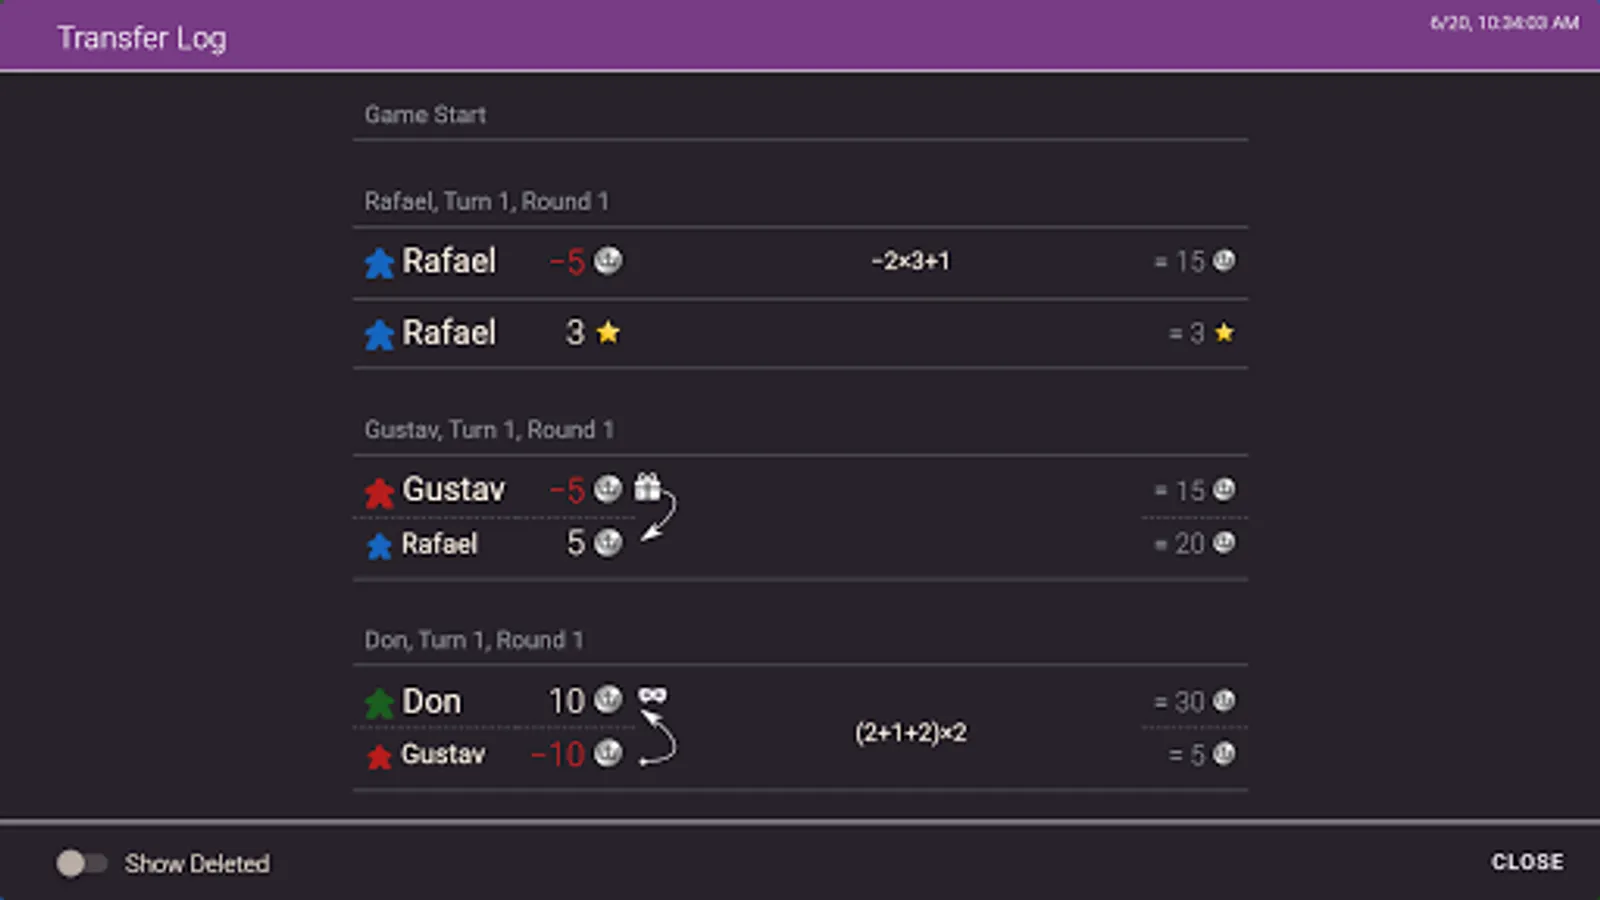The width and height of the screenshot is (1600, 900).
Task: Click the yellow star next to Rafael's 3
Action: tap(608, 332)
